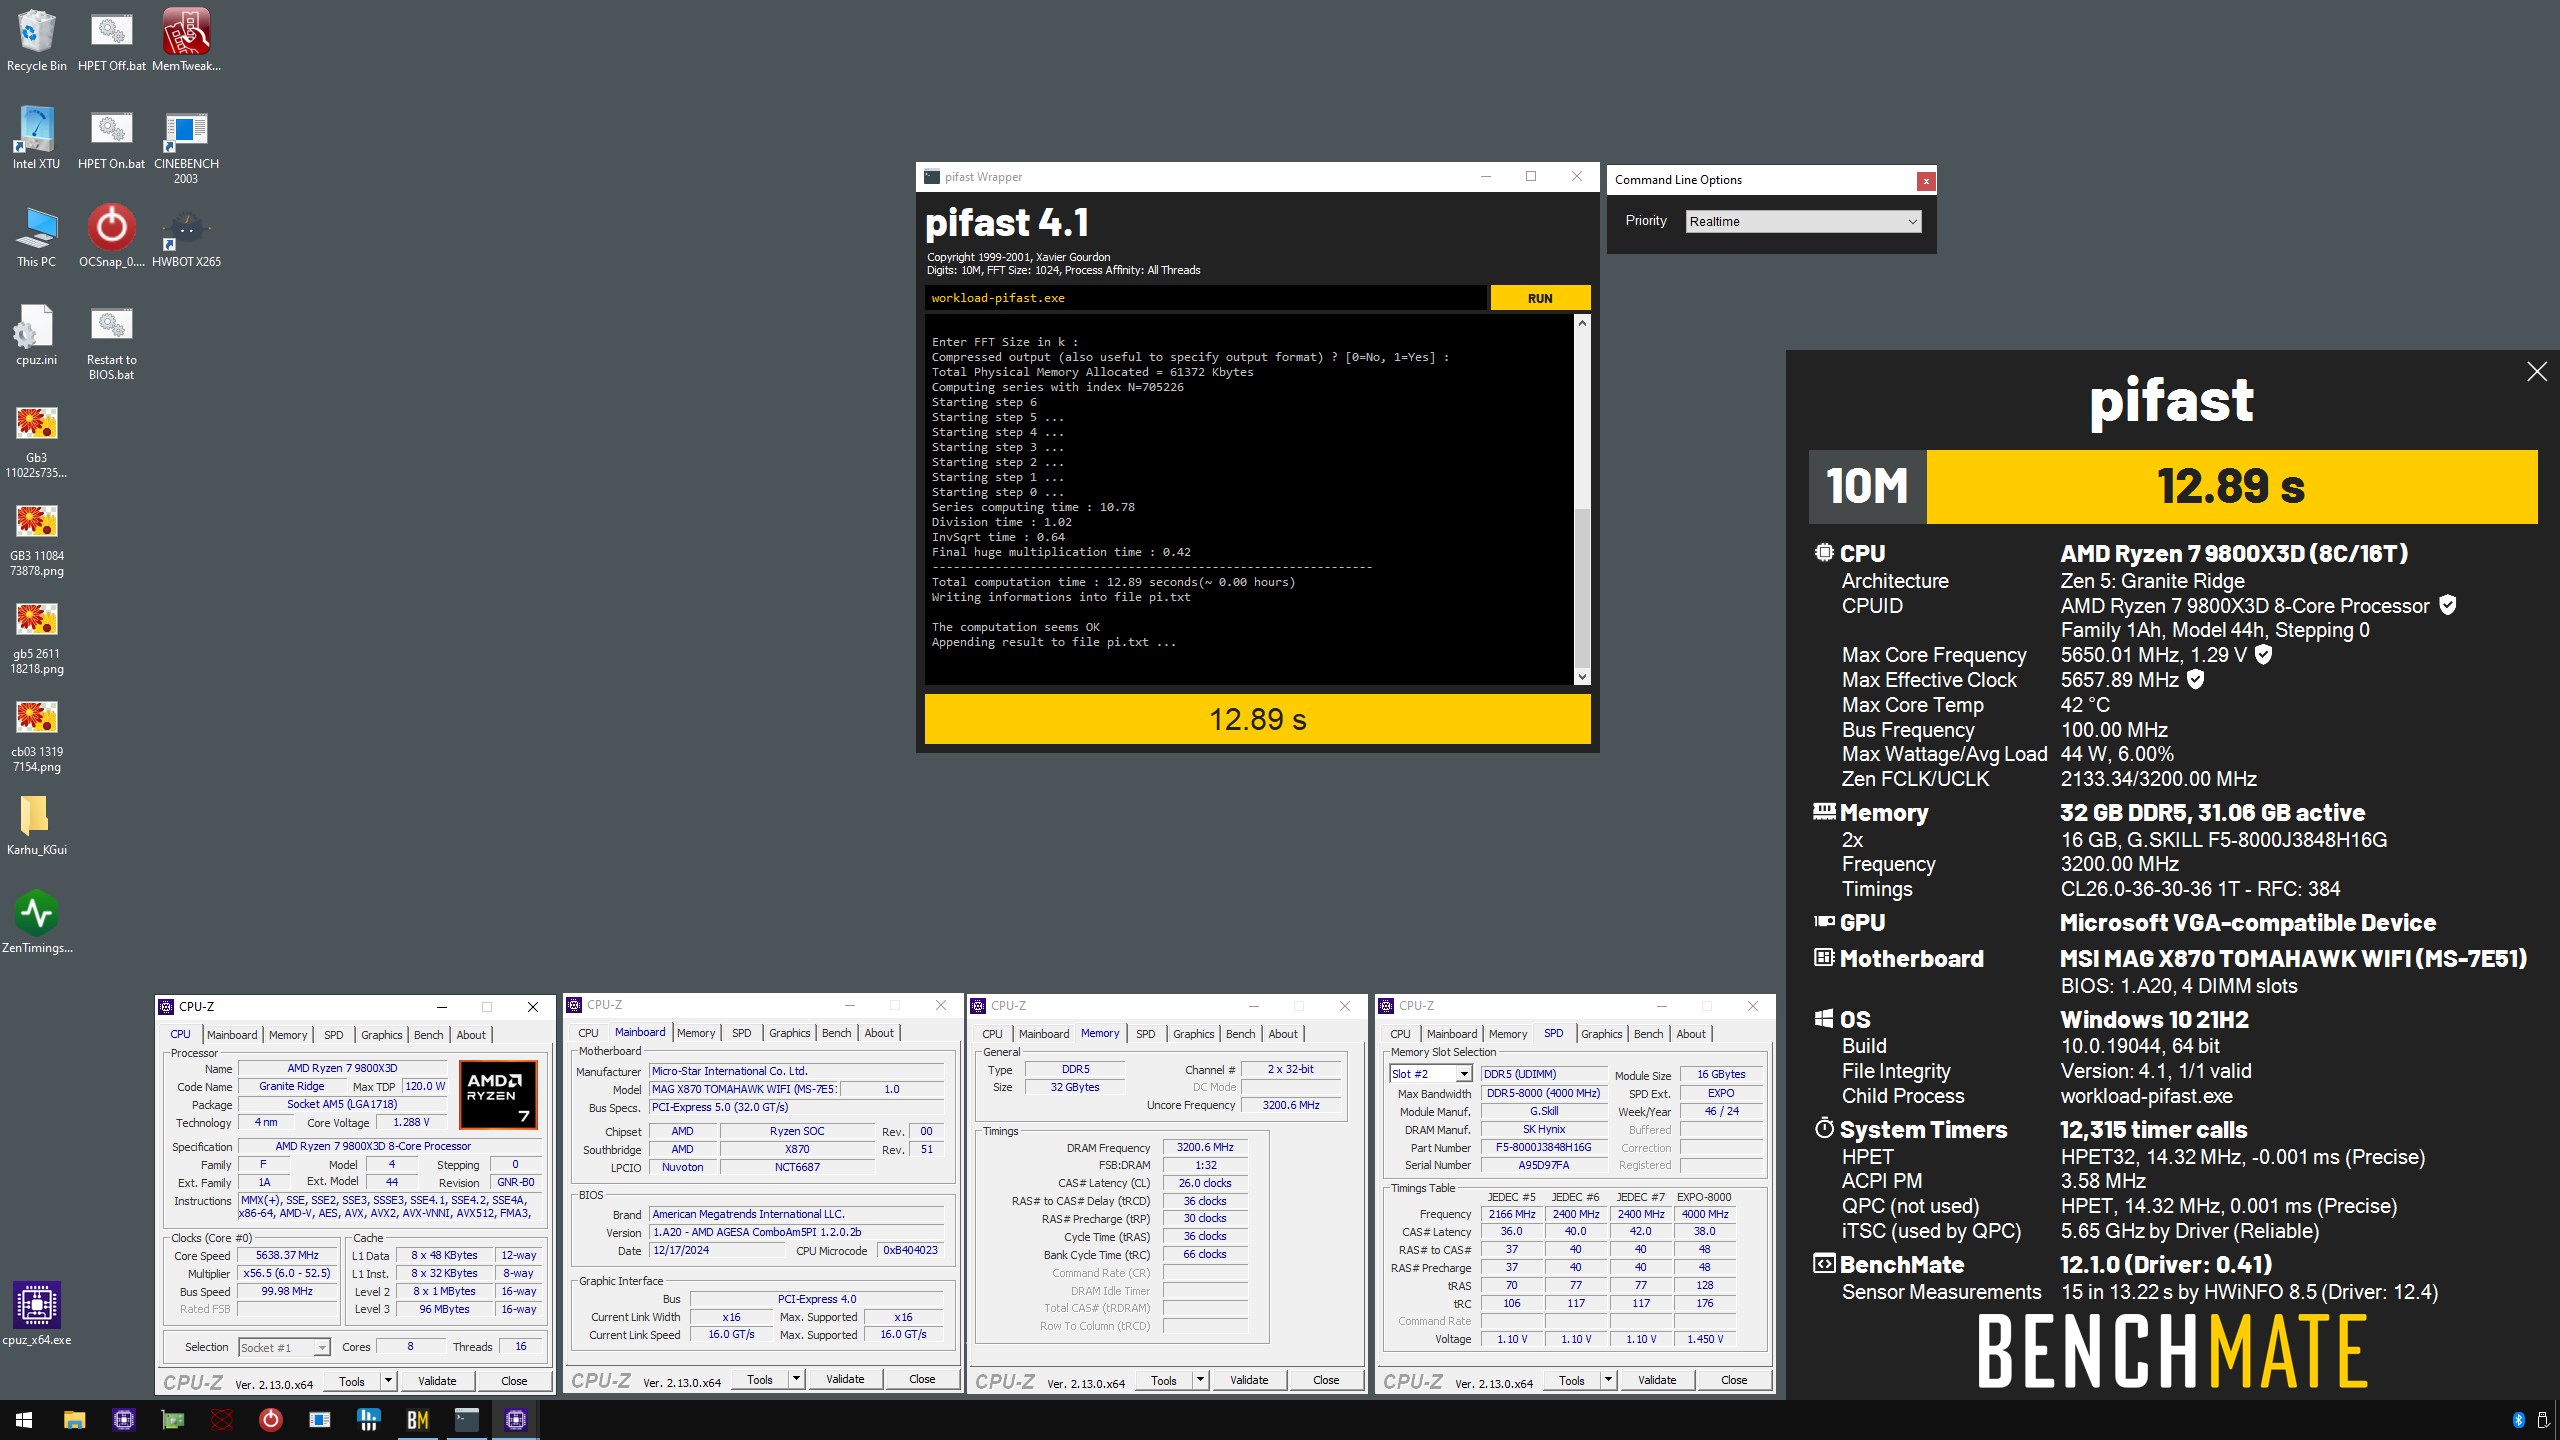Select the OCSnap desktop icon
The height and width of the screenshot is (1440, 2560).
click(111, 236)
